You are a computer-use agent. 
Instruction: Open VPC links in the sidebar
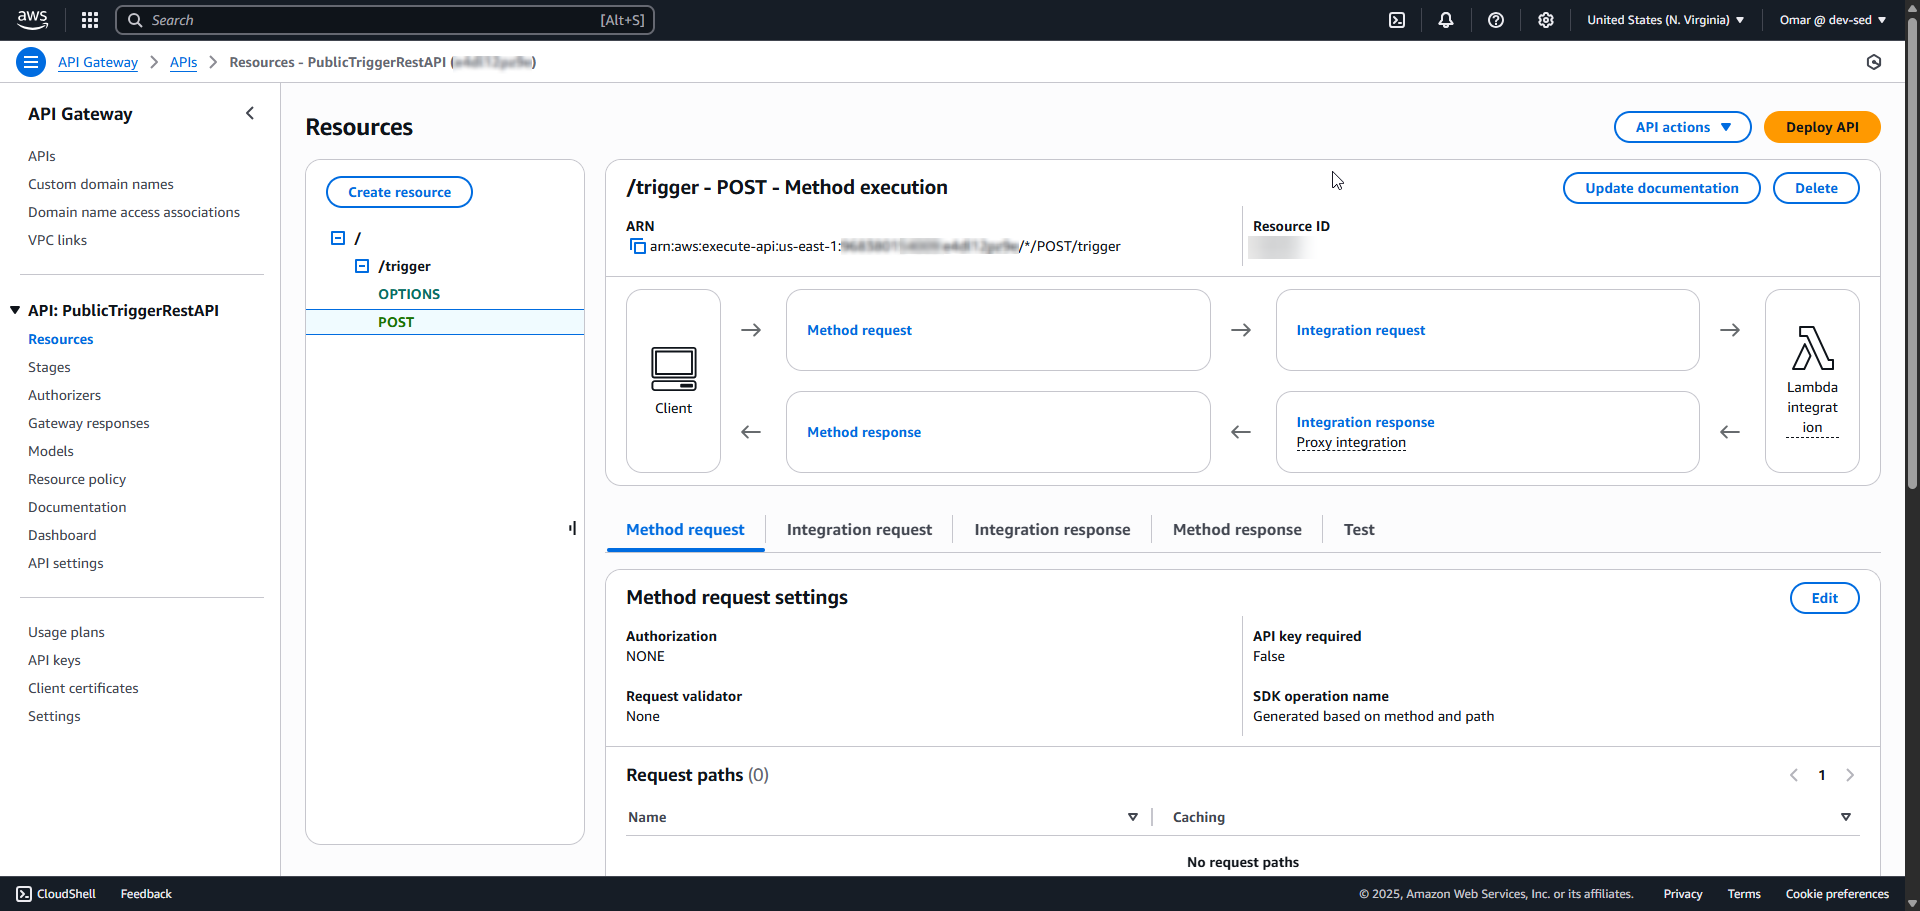click(57, 240)
